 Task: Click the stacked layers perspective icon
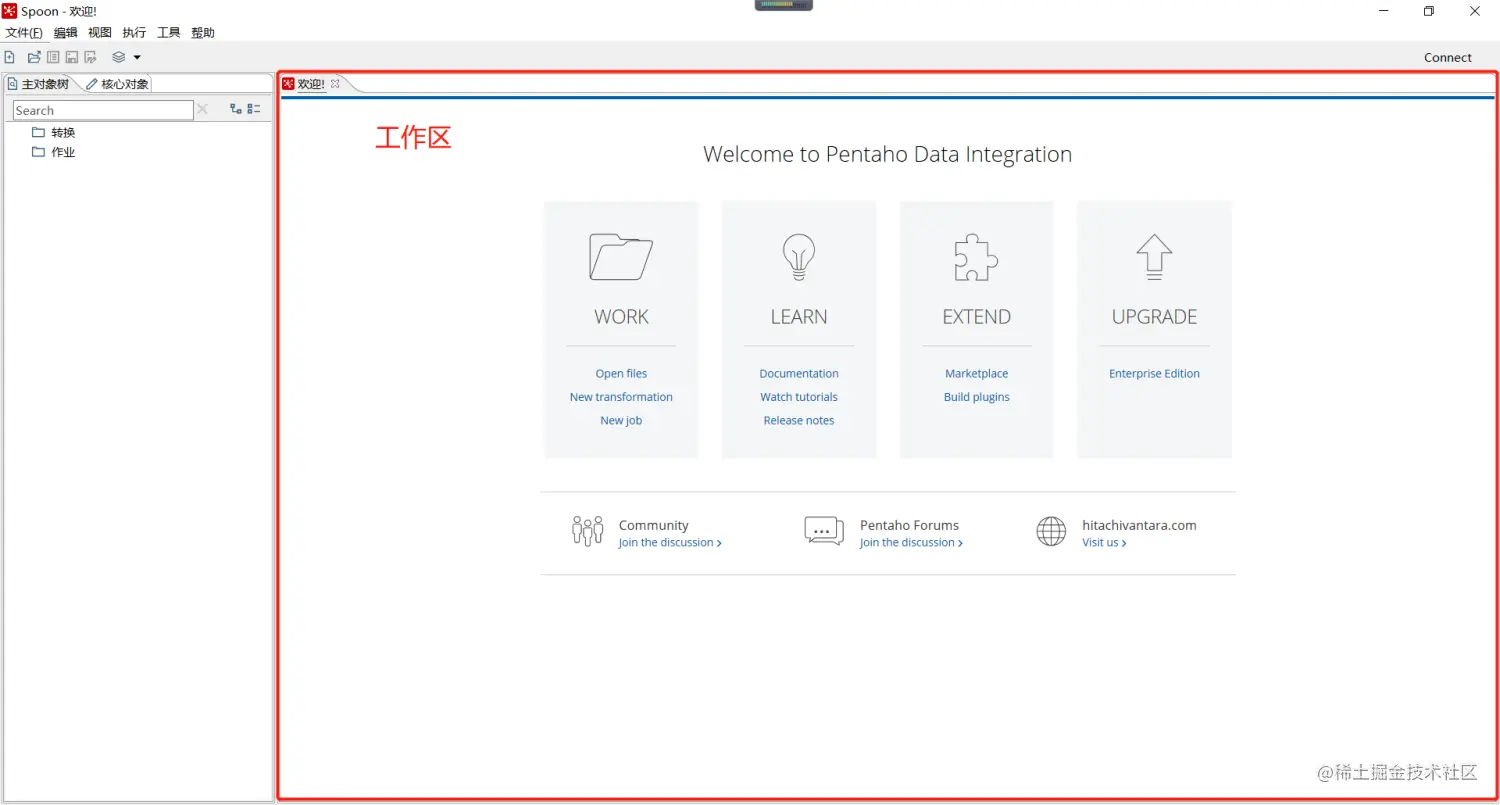coord(119,57)
